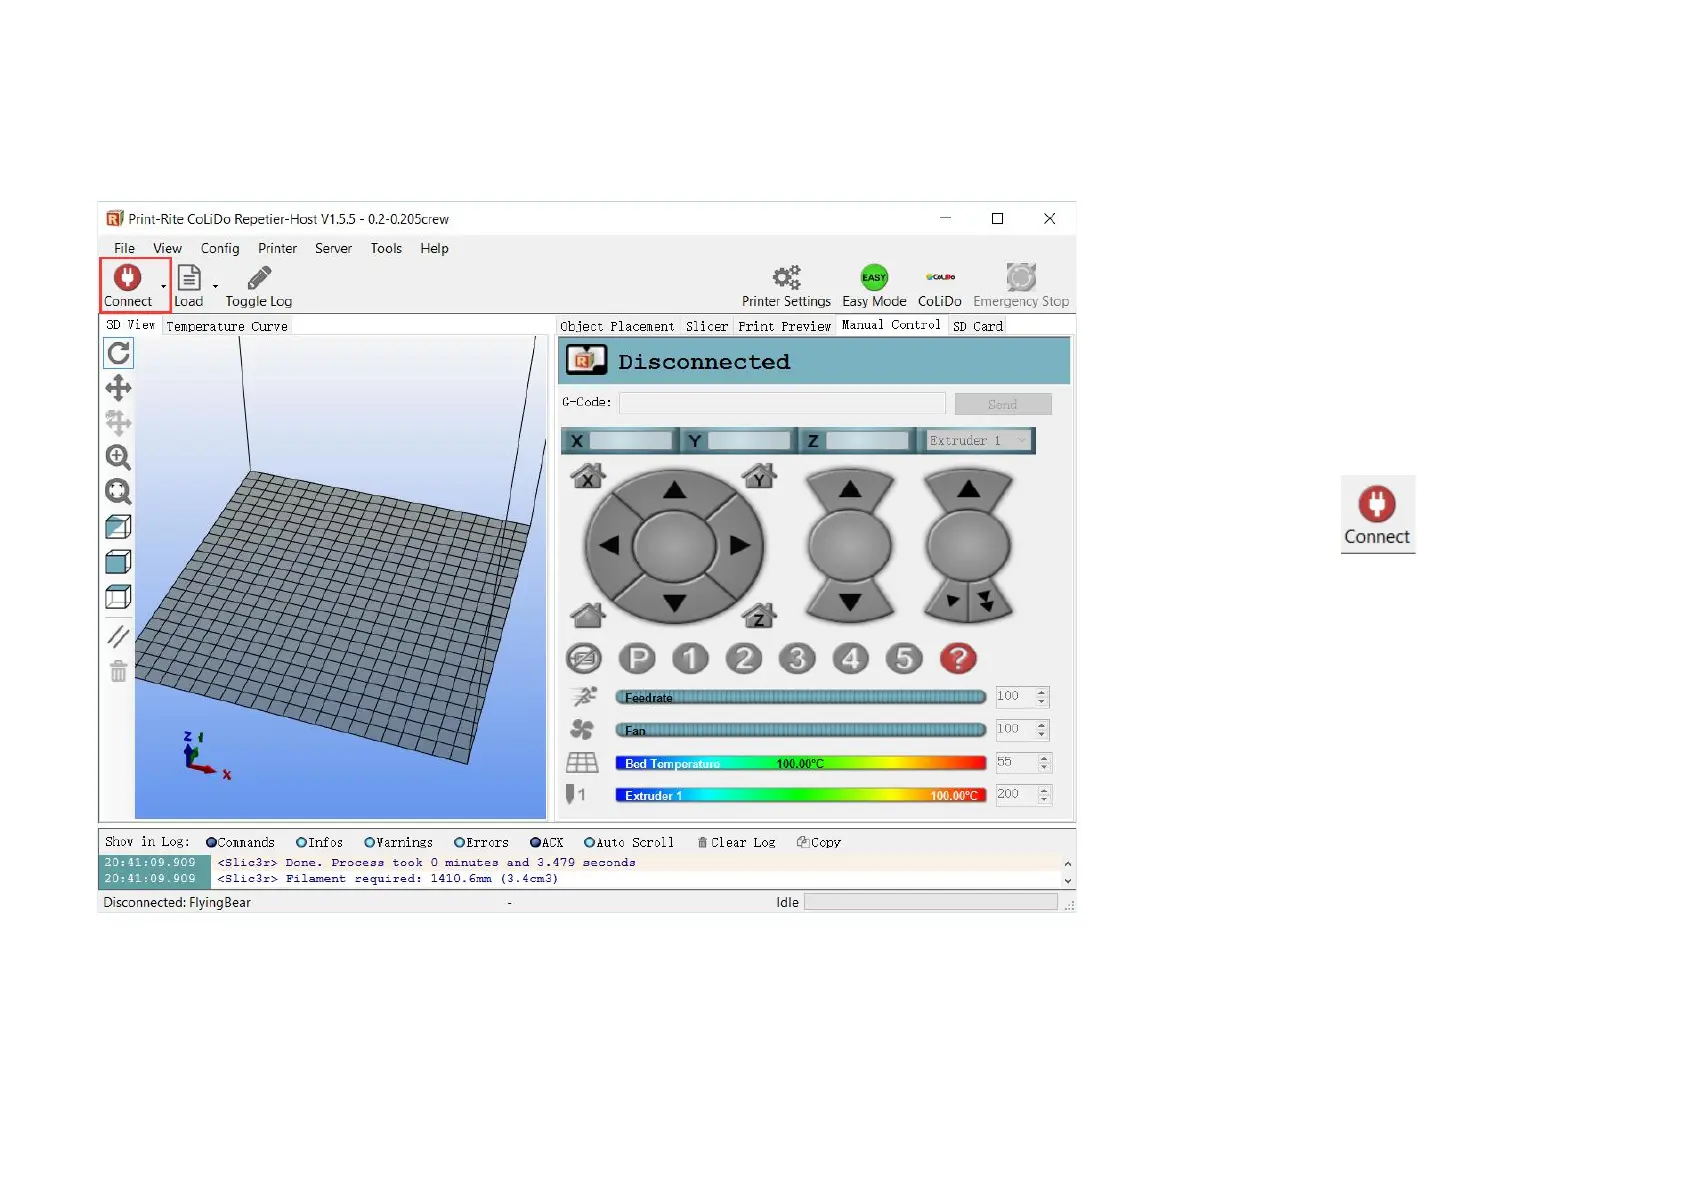Click the red help question mark button
Image resolution: width=1684 pixels, height=1191 pixels.
click(x=957, y=658)
